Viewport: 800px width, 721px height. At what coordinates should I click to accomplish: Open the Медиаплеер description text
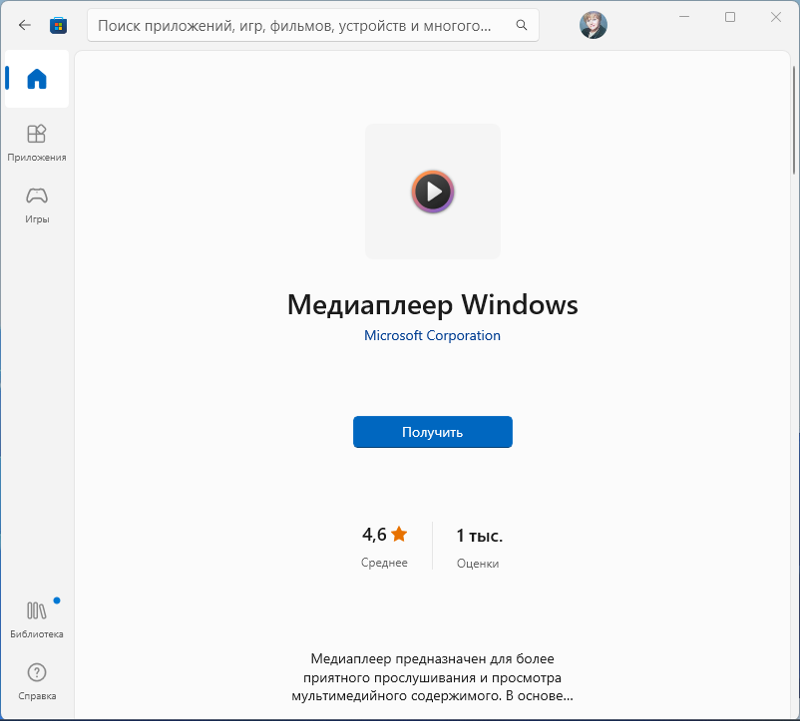point(432,677)
